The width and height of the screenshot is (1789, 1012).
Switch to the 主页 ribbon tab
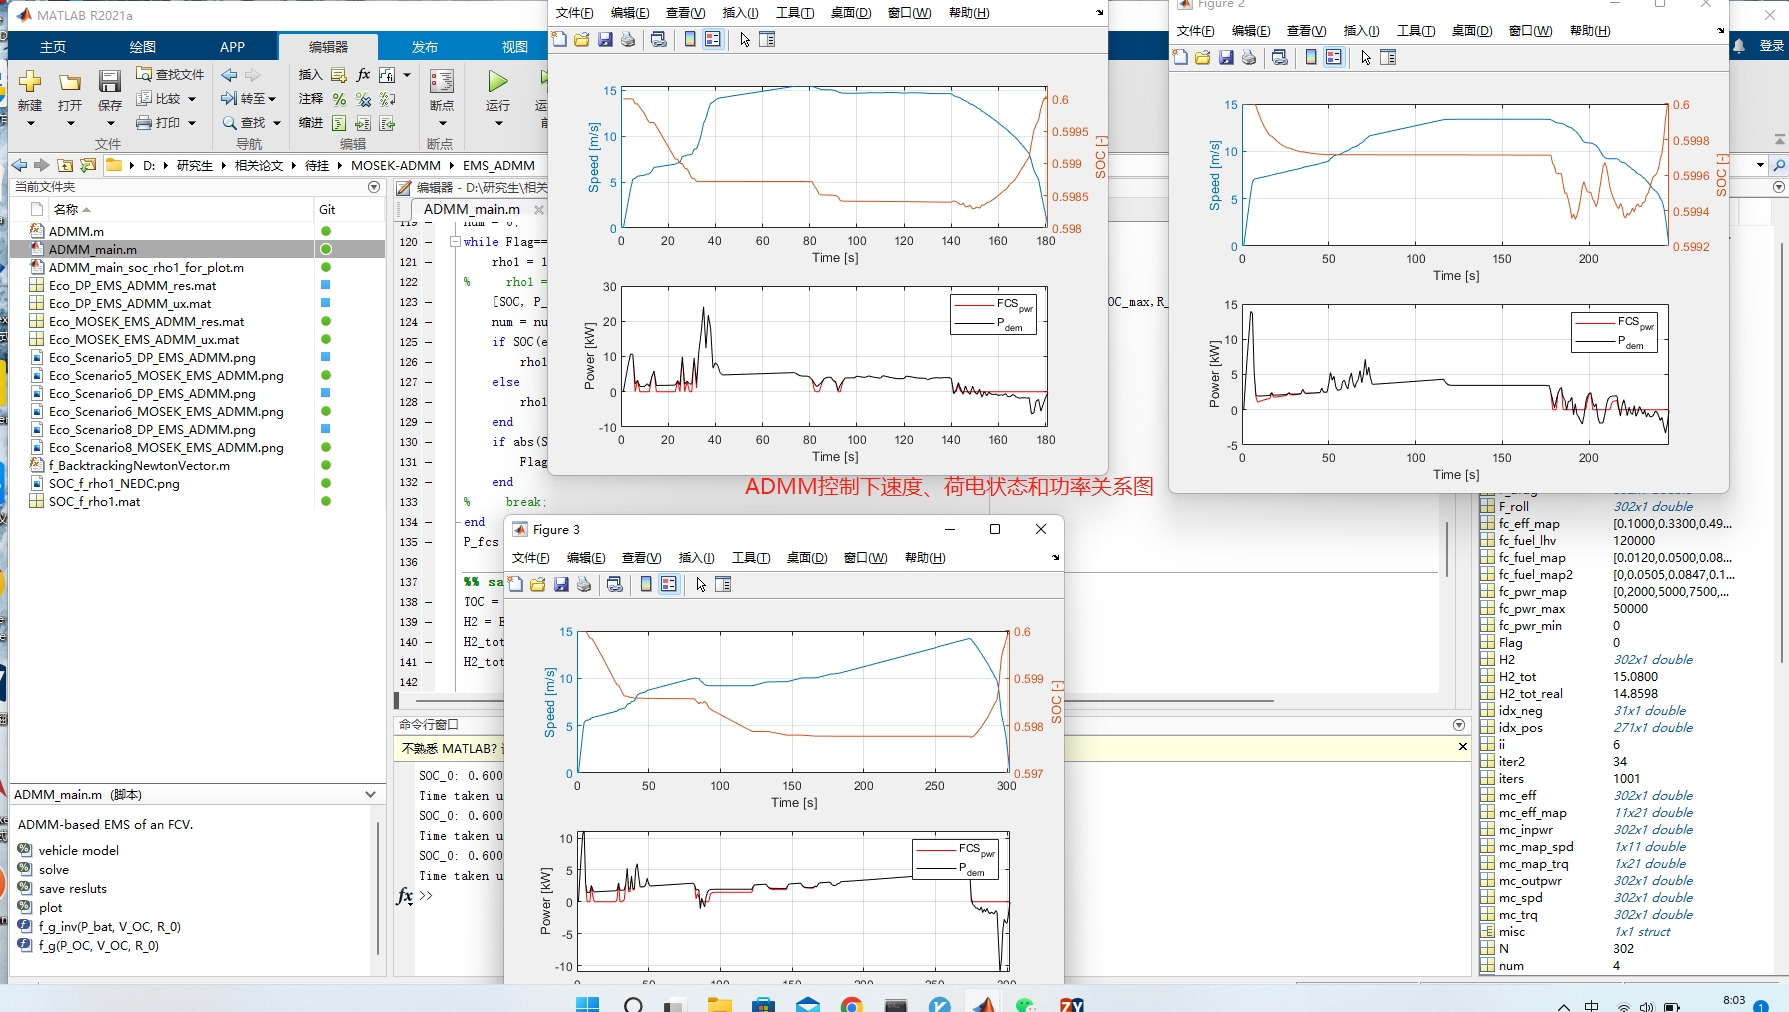53,47
